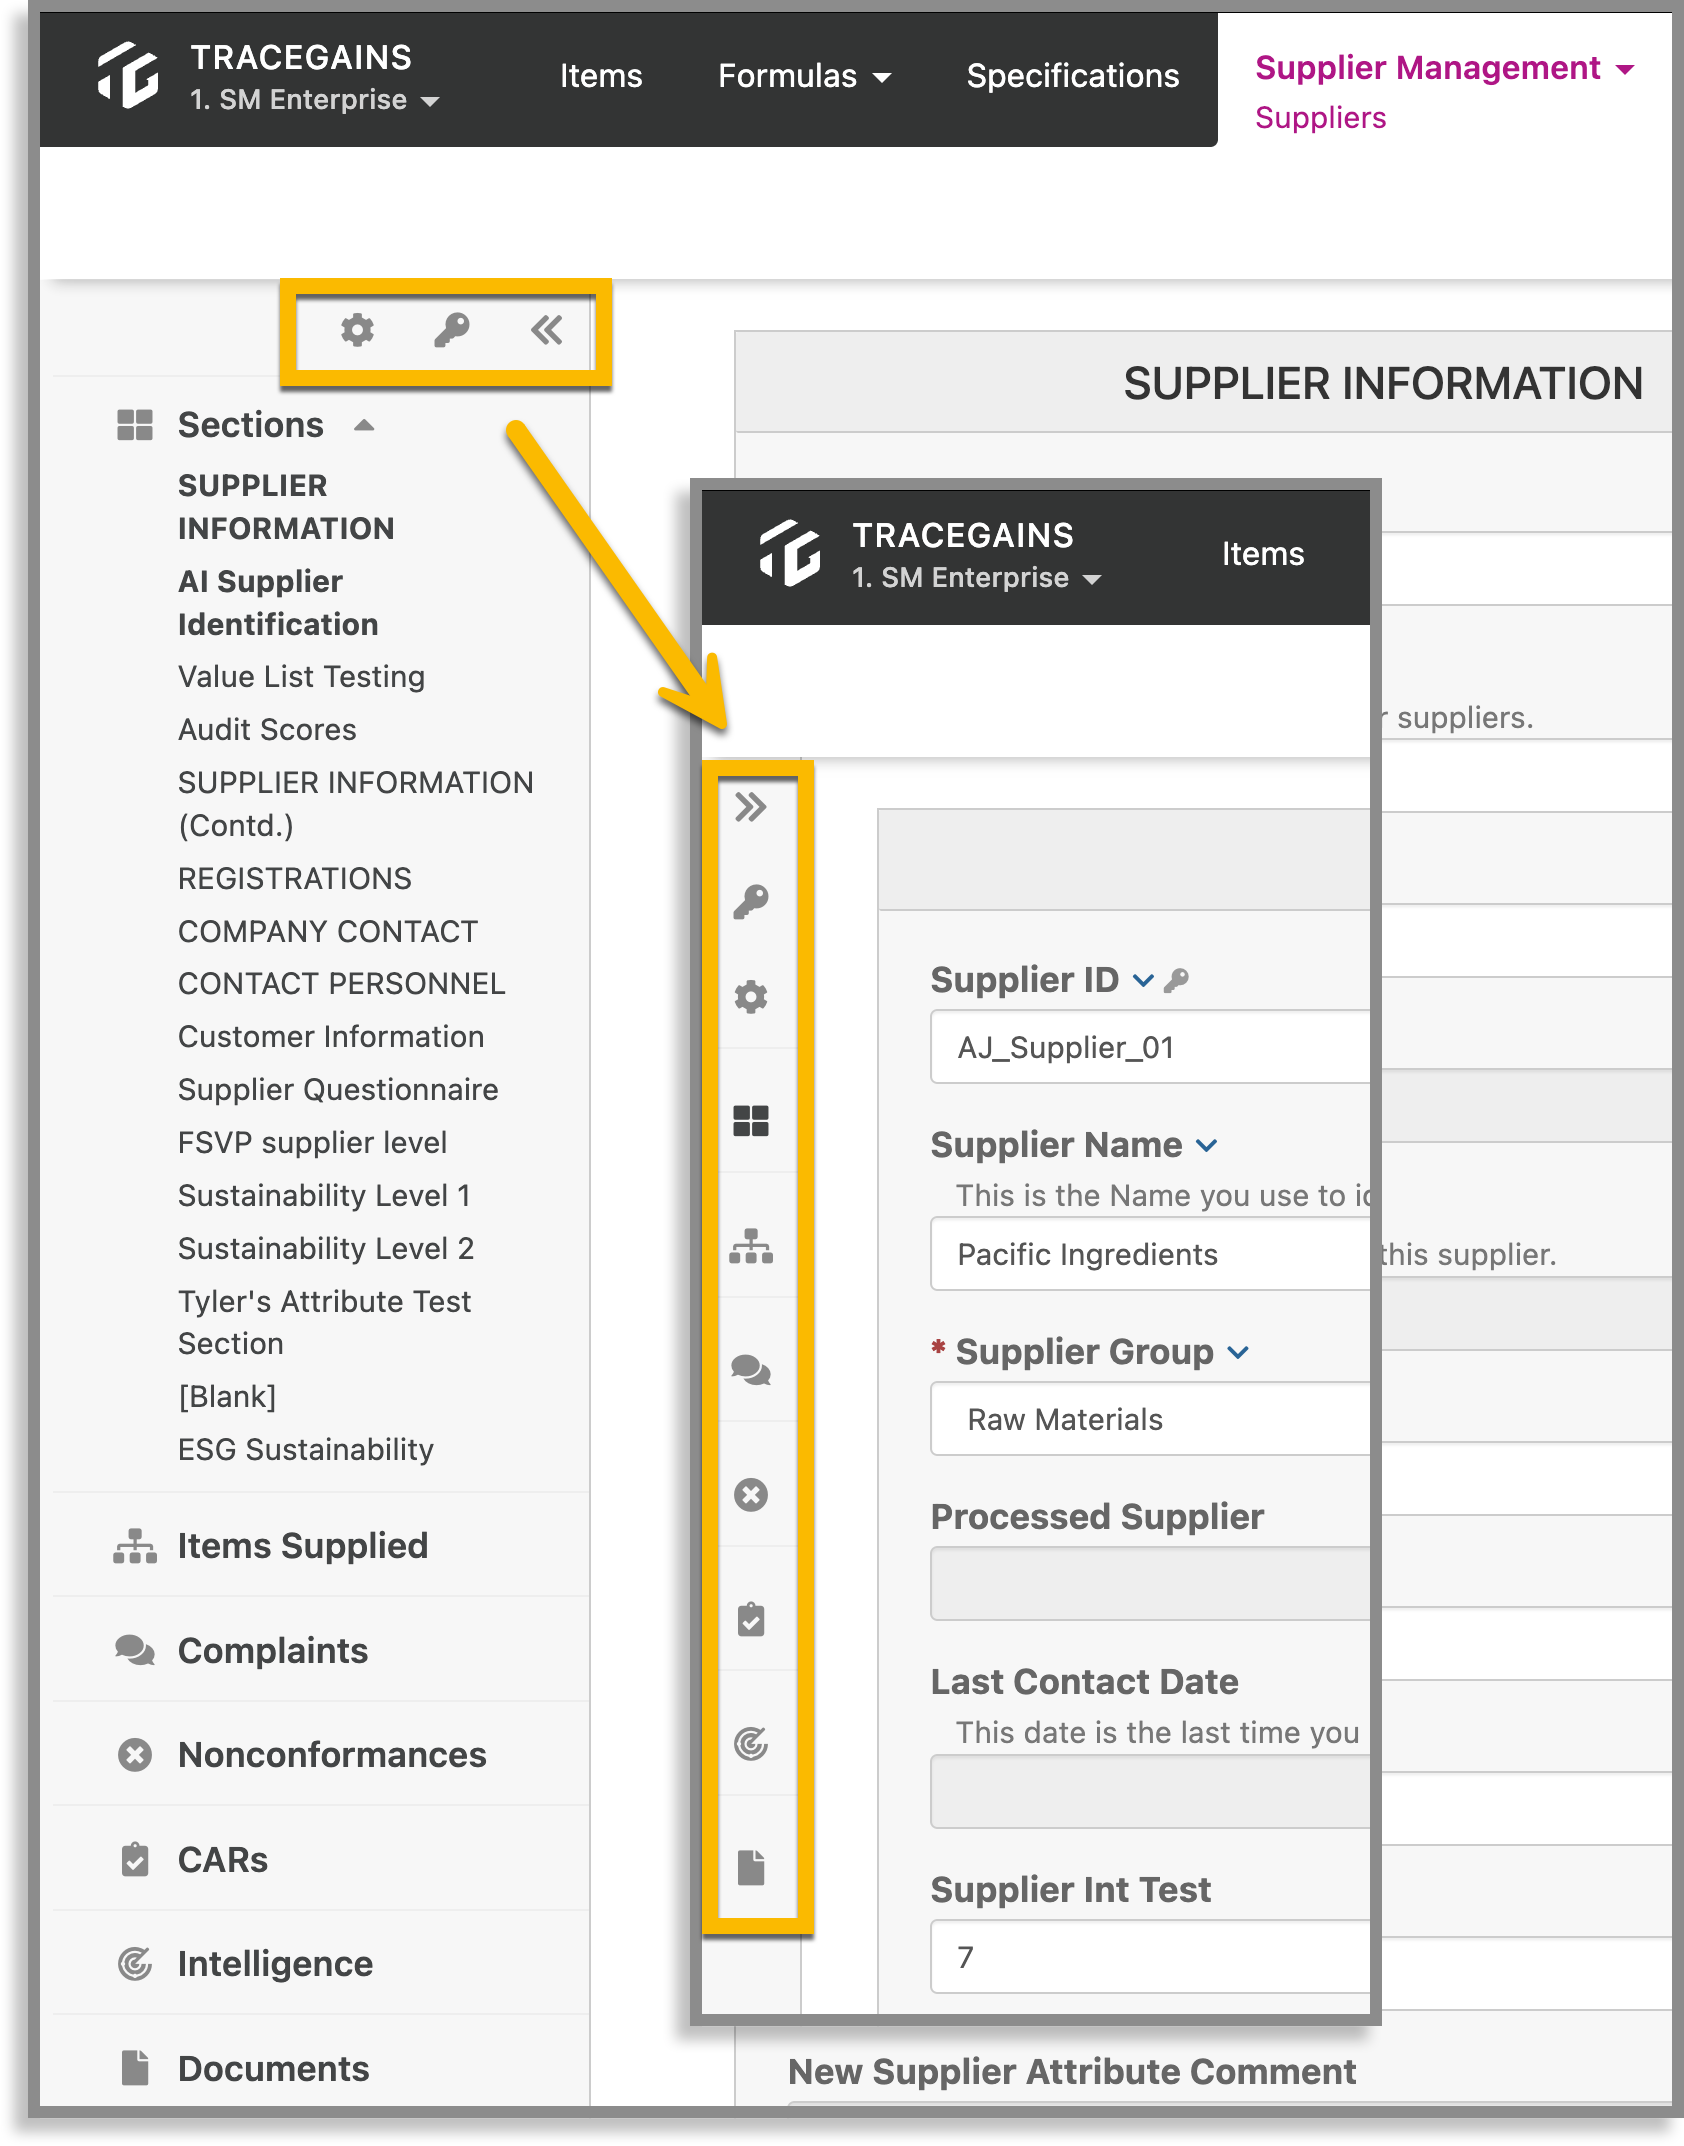This screenshot has height=2146, width=1684.
Task: Expand the Formulas dropdown in top navigation
Action: [804, 76]
